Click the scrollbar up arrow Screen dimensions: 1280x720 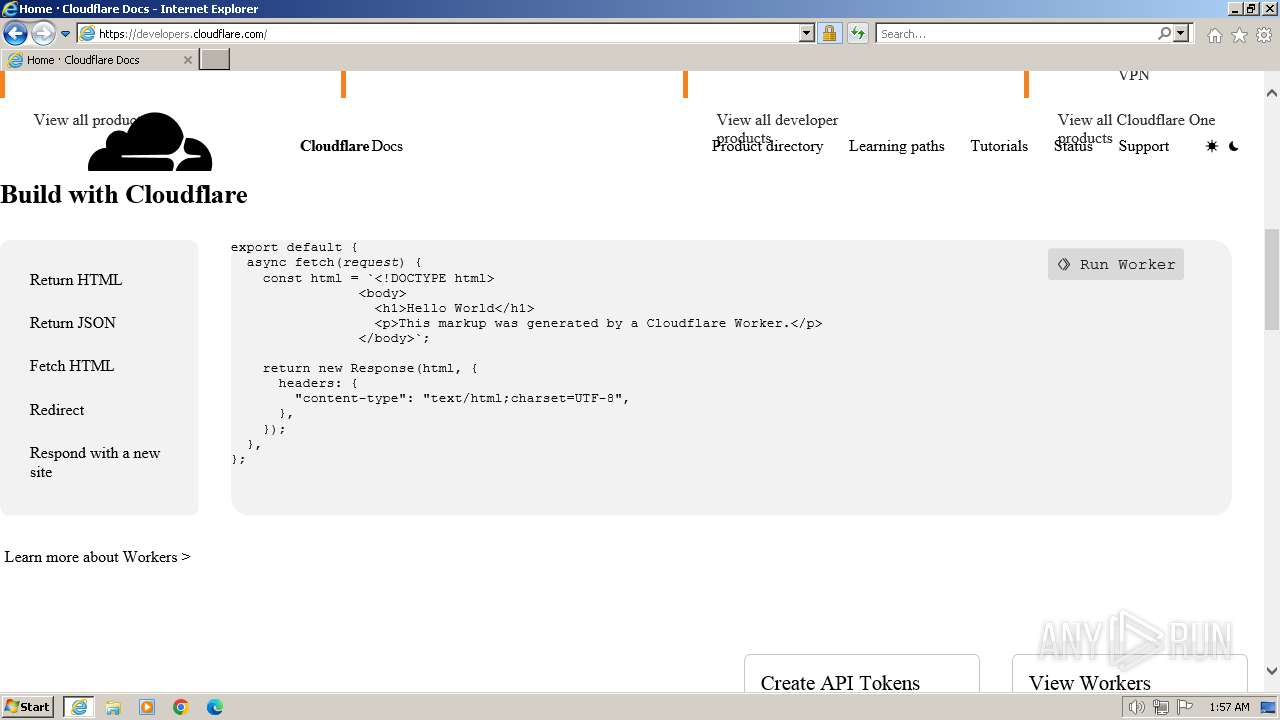pos(1272,93)
